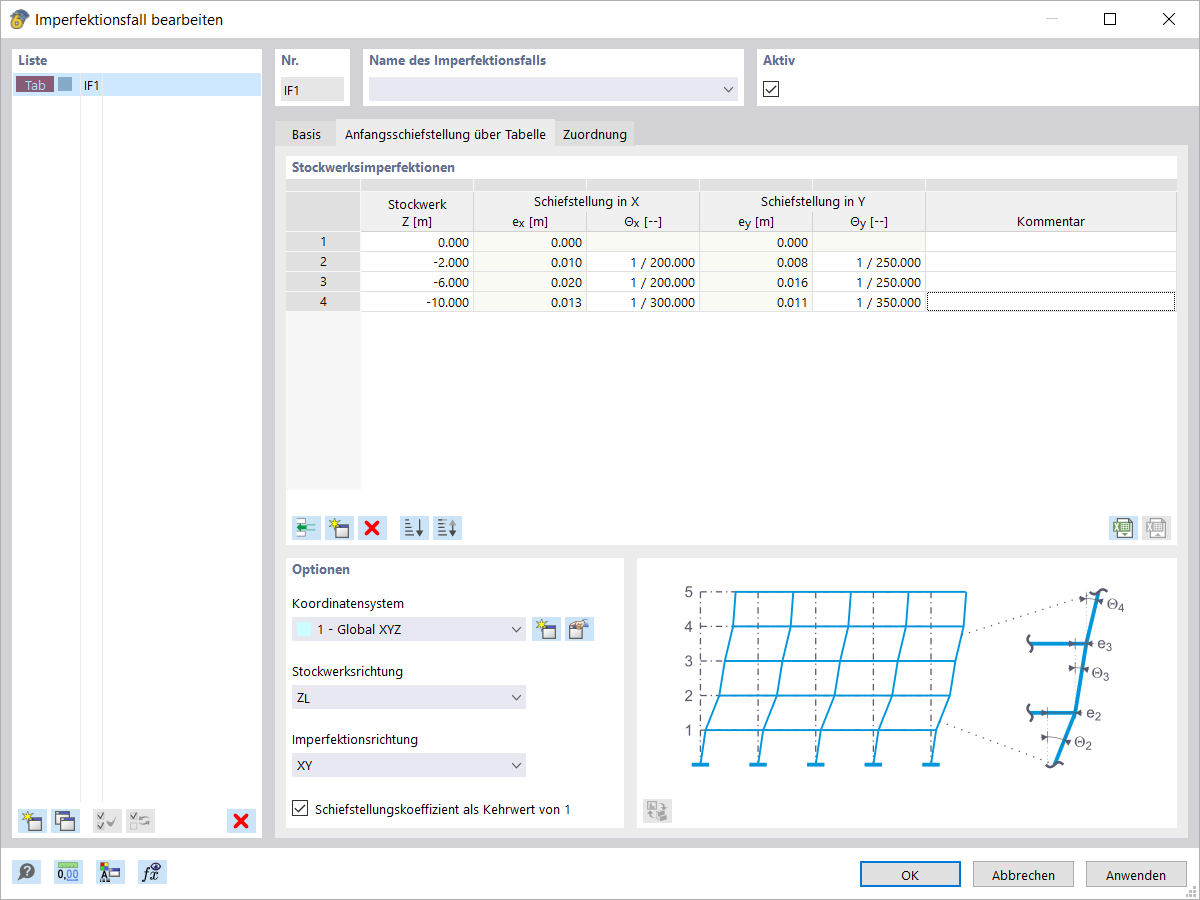1200x900 pixels.
Task: Click the sort rows descending icon
Action: (414, 528)
